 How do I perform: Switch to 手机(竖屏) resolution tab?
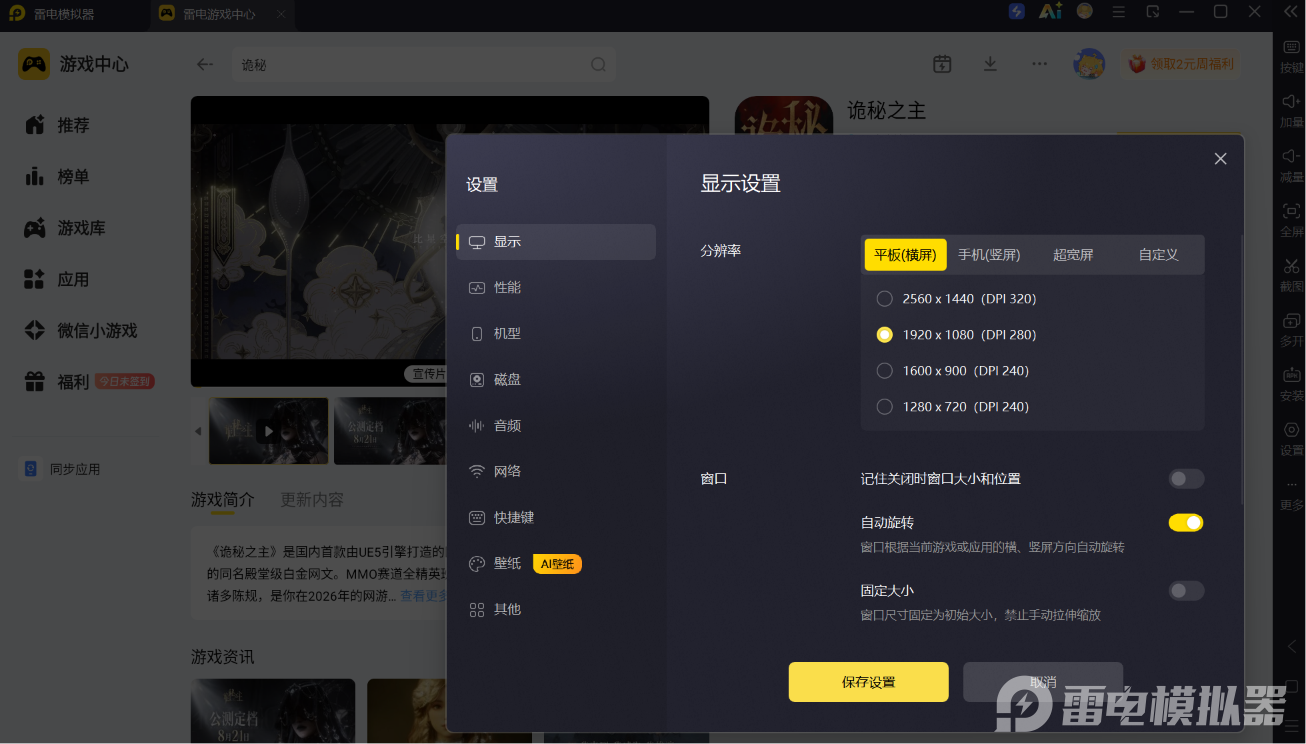coord(989,255)
